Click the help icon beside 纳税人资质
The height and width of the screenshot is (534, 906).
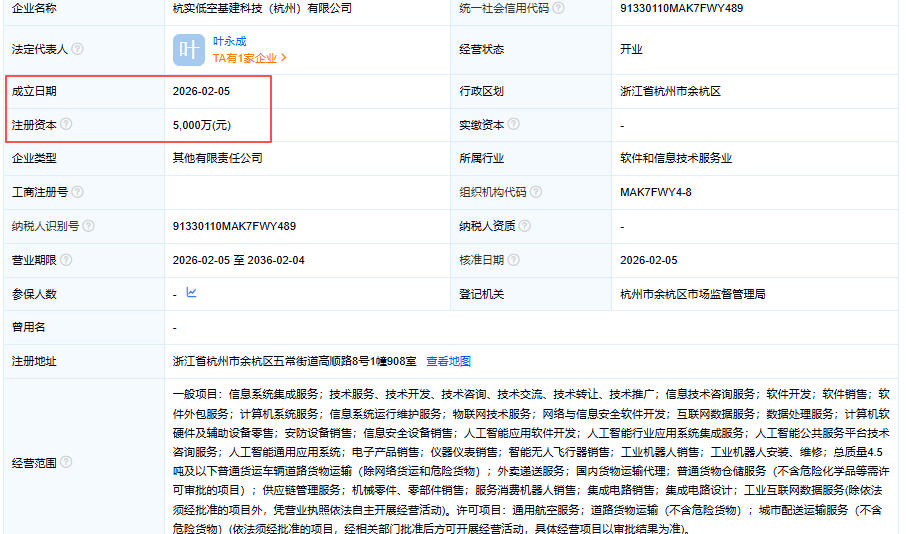524,226
